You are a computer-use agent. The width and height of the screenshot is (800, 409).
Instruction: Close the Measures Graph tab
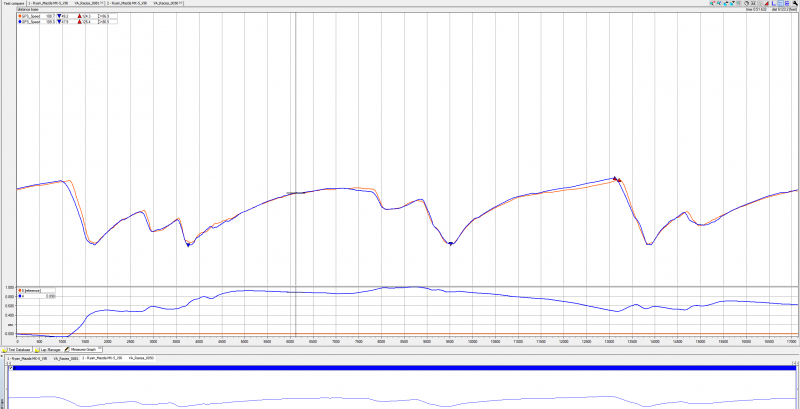pyautogui.click(x=99, y=348)
